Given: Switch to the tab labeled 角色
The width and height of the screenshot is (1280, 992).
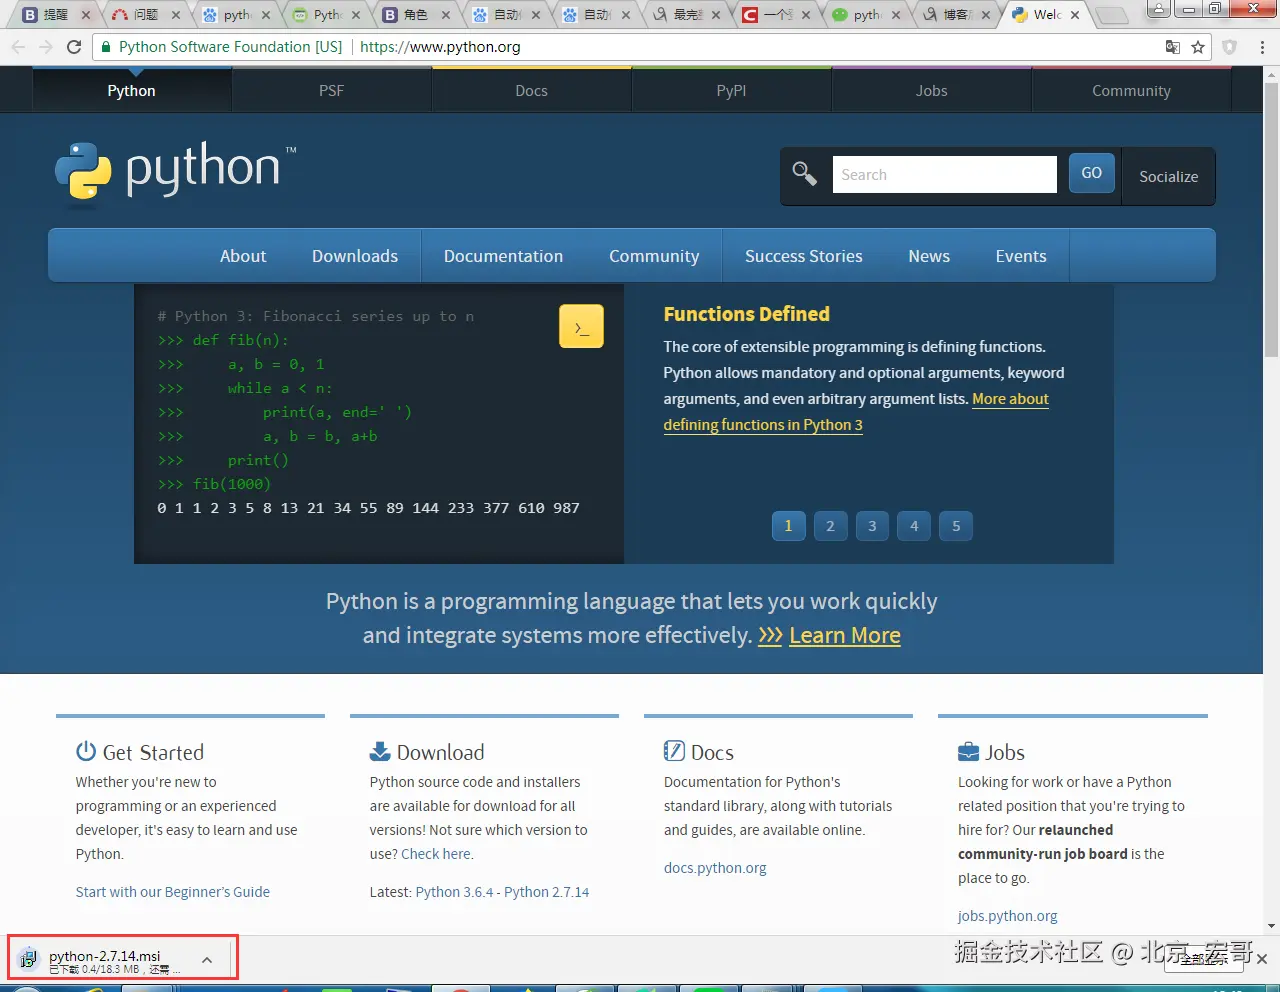Looking at the screenshot, I should [415, 15].
